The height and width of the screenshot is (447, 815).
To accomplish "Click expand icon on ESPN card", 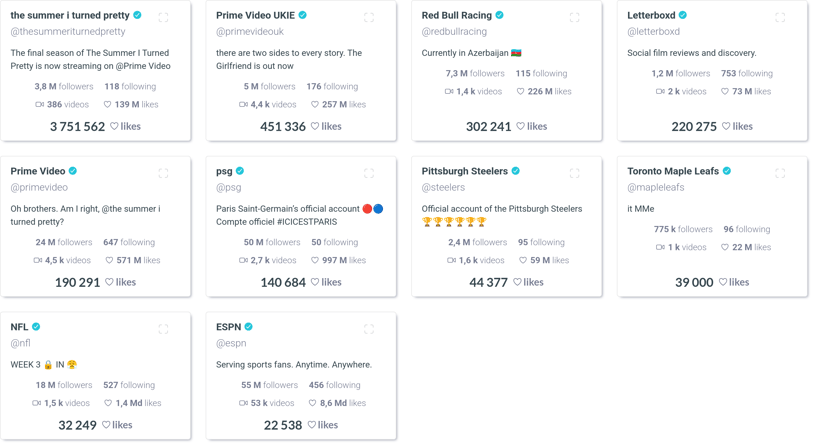I will [x=369, y=329].
